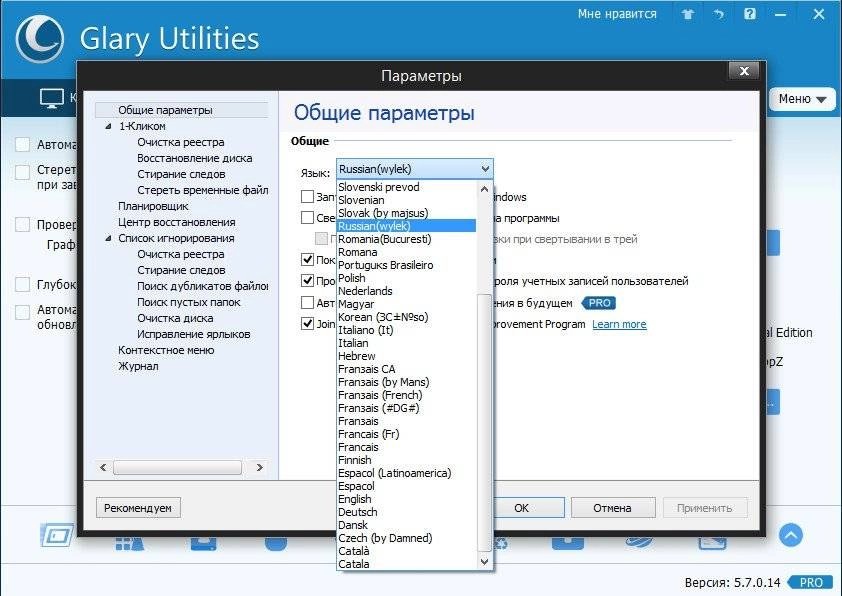Collapse the Список игнорирования tree node triangle

coord(108,238)
